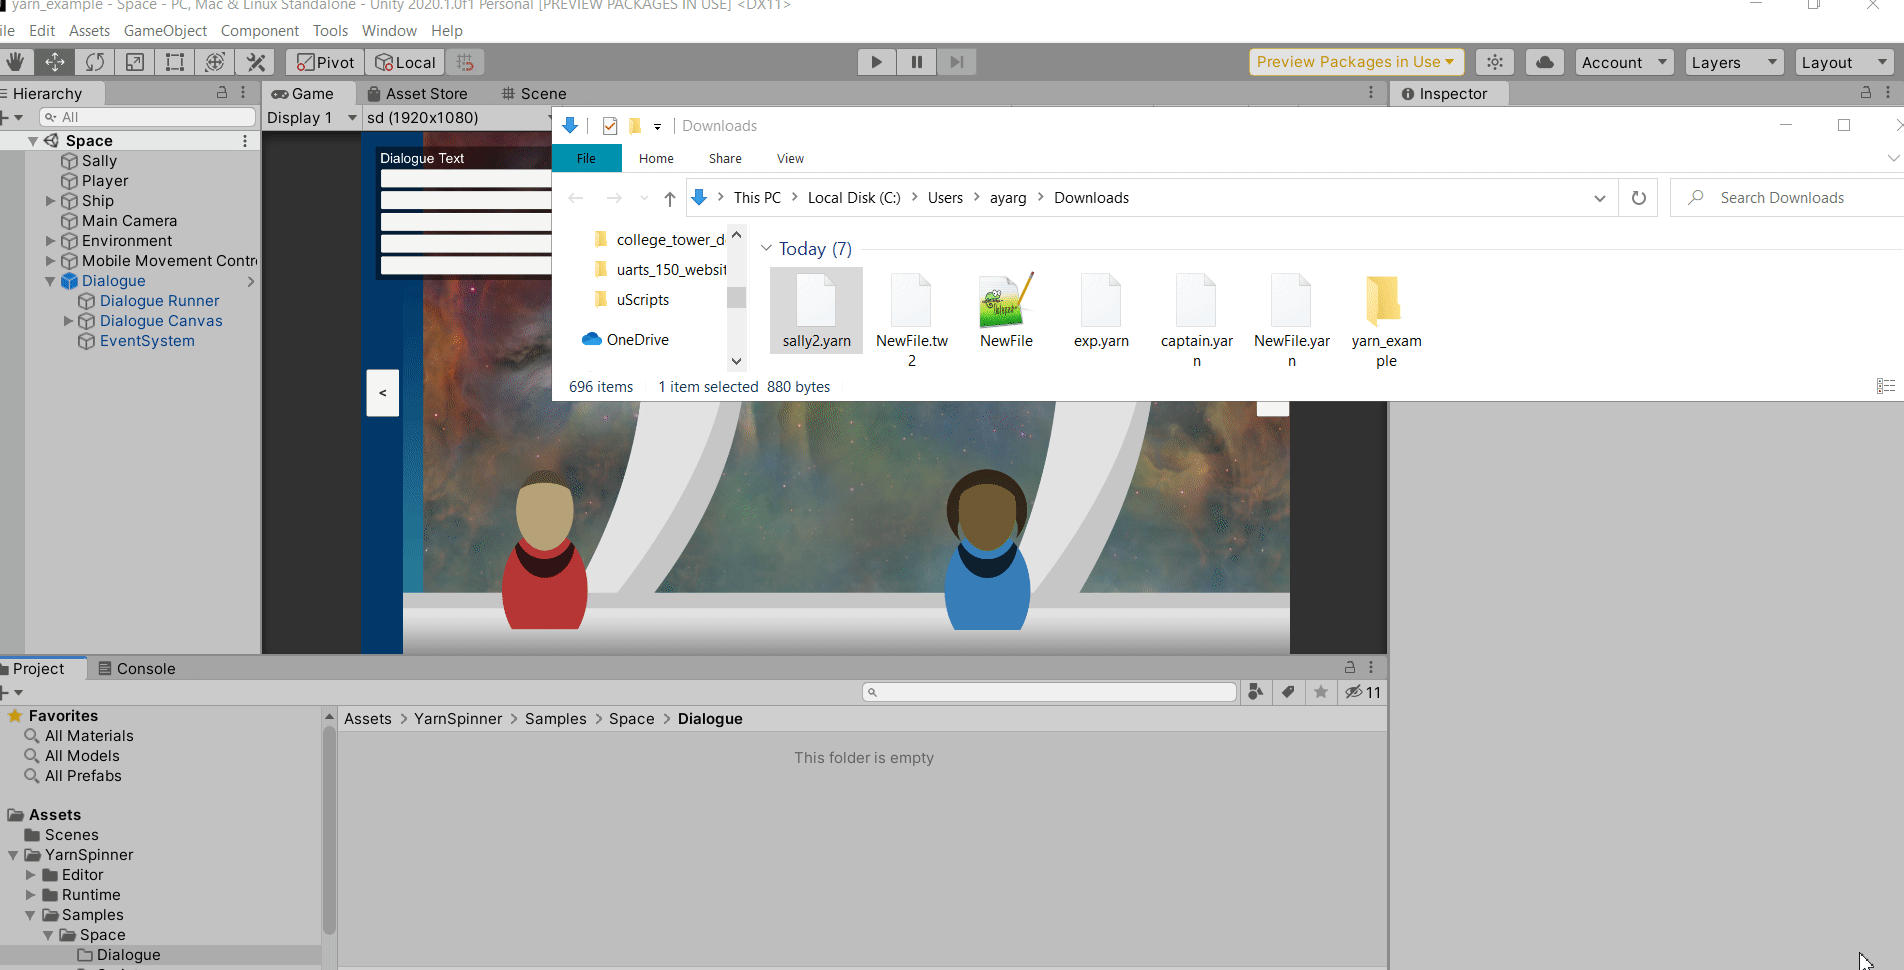Click Preview Packages in Use button
The width and height of the screenshot is (1904, 970).
1355,62
